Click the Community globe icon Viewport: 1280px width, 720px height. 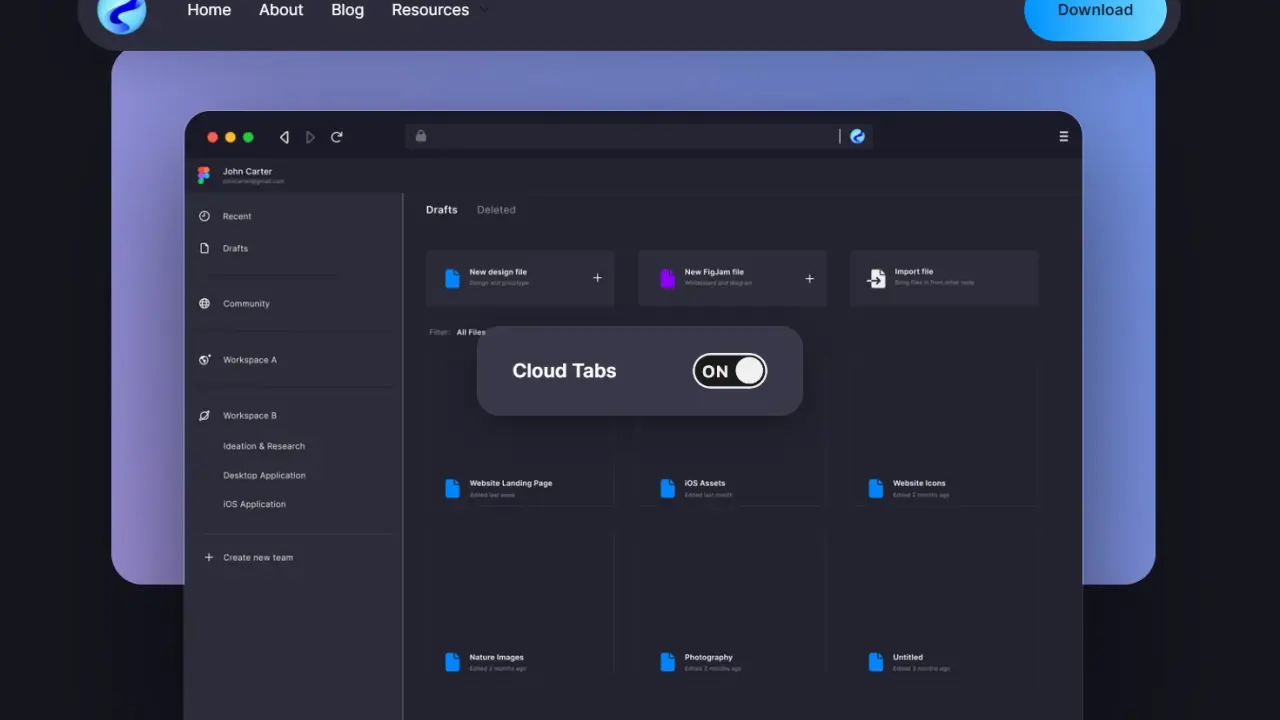(x=204, y=304)
